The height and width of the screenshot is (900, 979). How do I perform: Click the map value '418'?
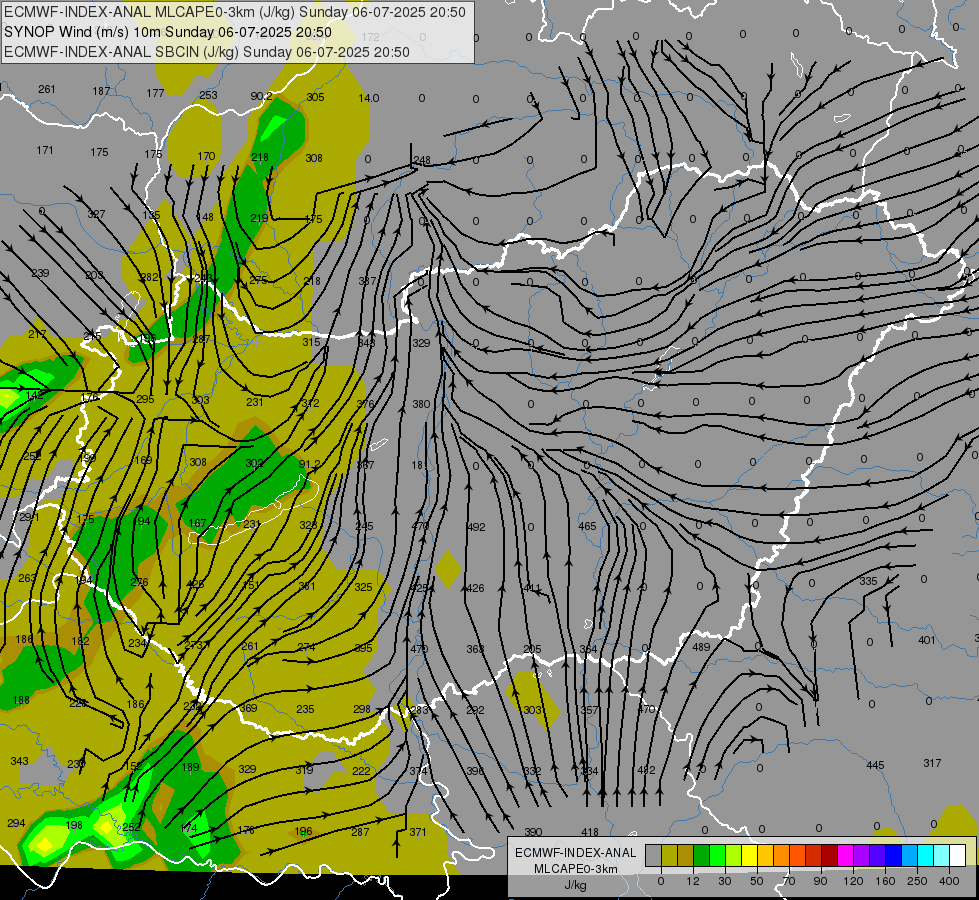[589, 832]
